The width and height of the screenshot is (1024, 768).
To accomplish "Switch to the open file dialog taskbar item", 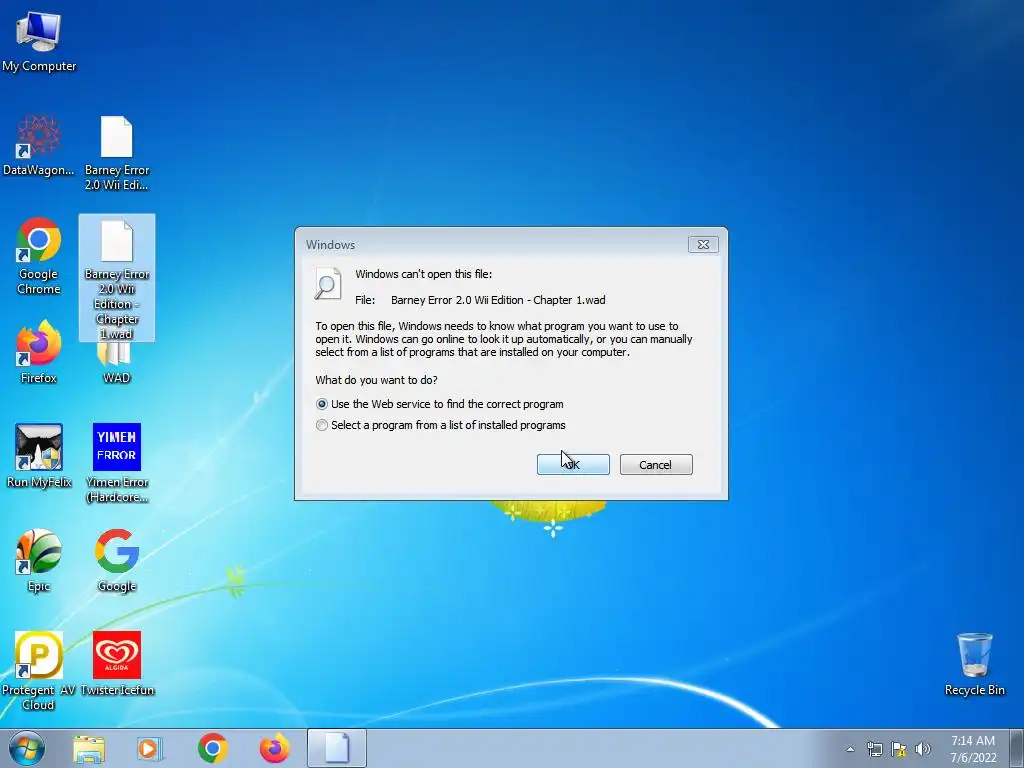I will pyautogui.click(x=337, y=748).
